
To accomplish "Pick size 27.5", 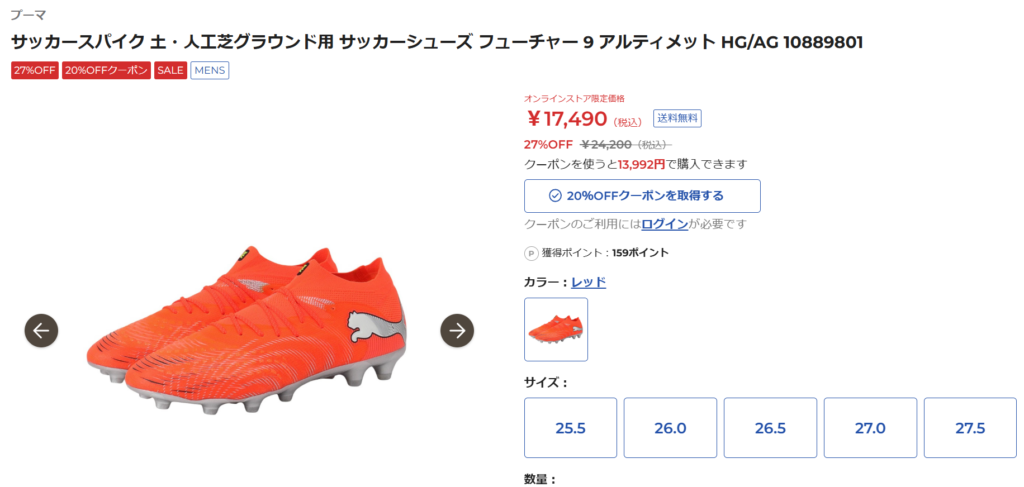I will [x=970, y=428].
